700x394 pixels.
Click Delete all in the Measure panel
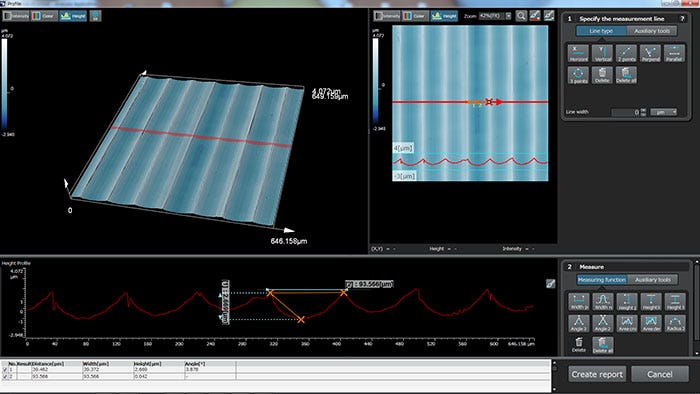click(603, 345)
